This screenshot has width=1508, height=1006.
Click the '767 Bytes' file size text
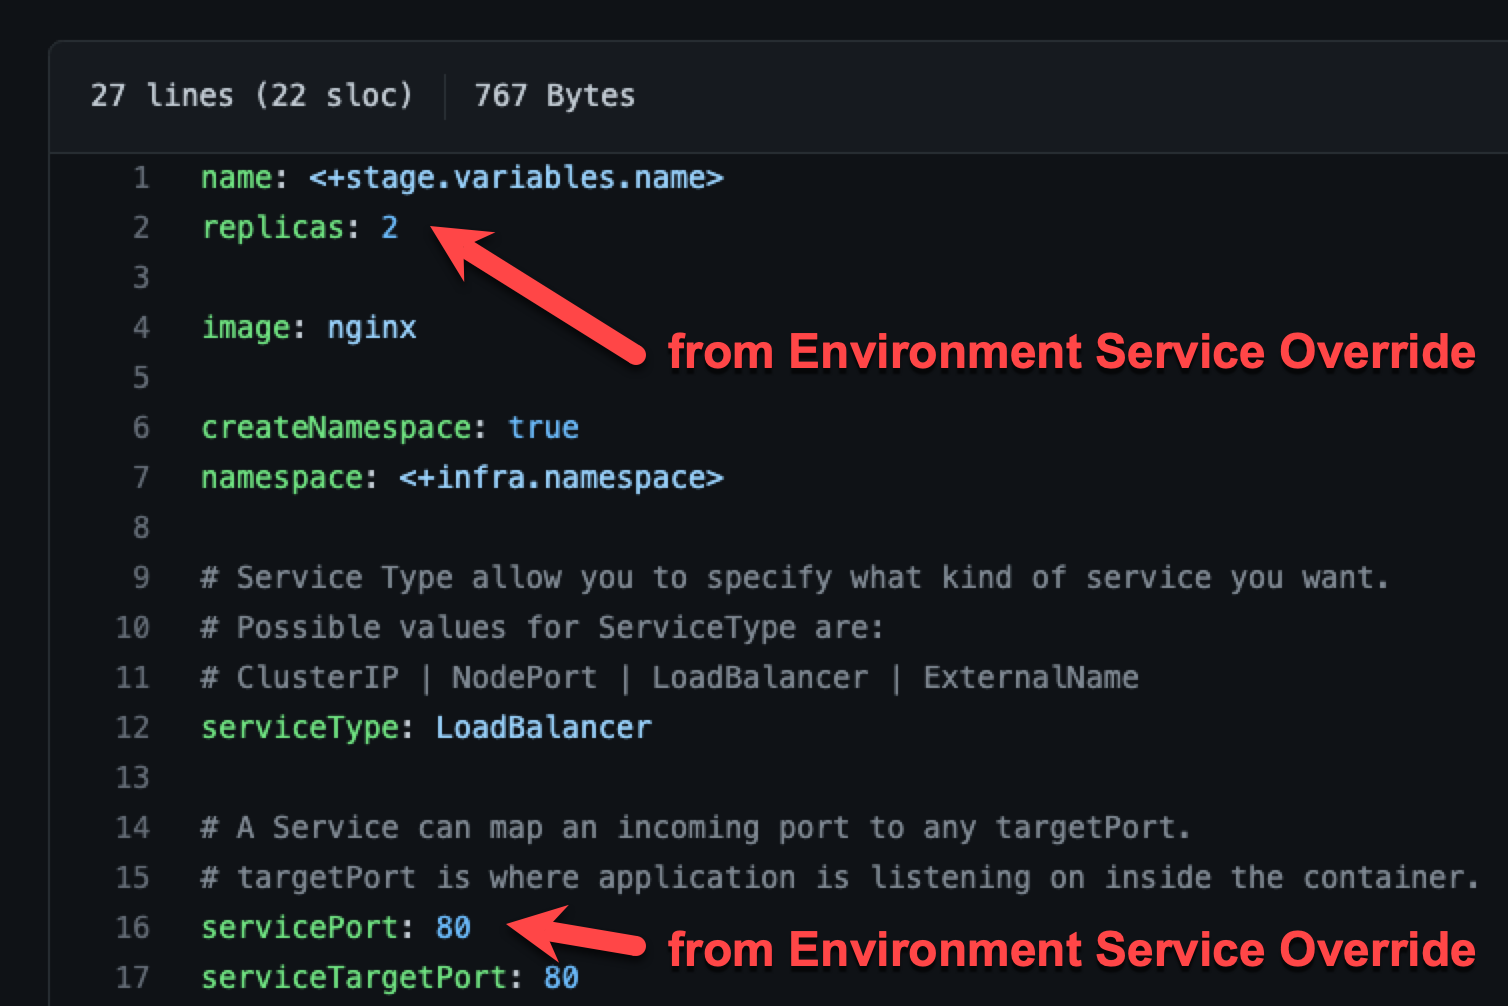point(554,96)
